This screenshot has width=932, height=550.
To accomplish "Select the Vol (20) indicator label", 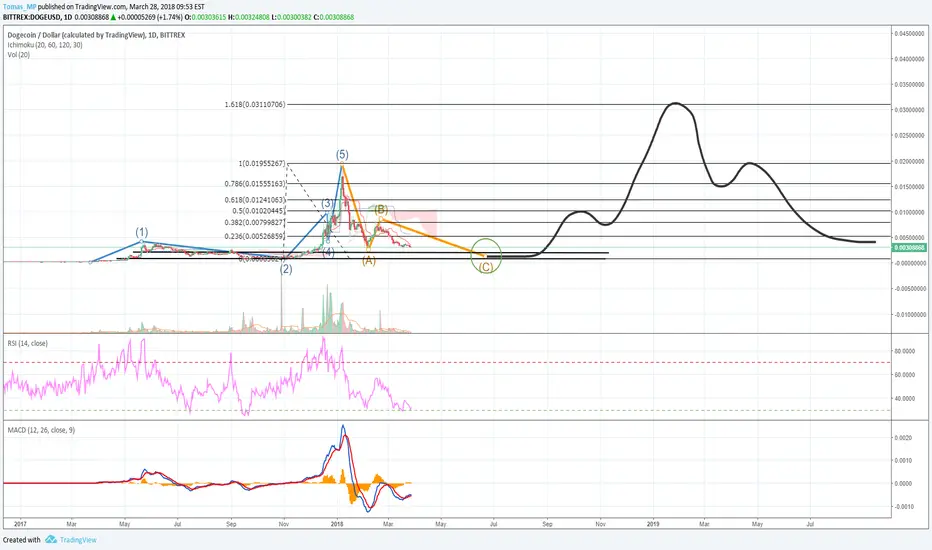I will click(18, 55).
